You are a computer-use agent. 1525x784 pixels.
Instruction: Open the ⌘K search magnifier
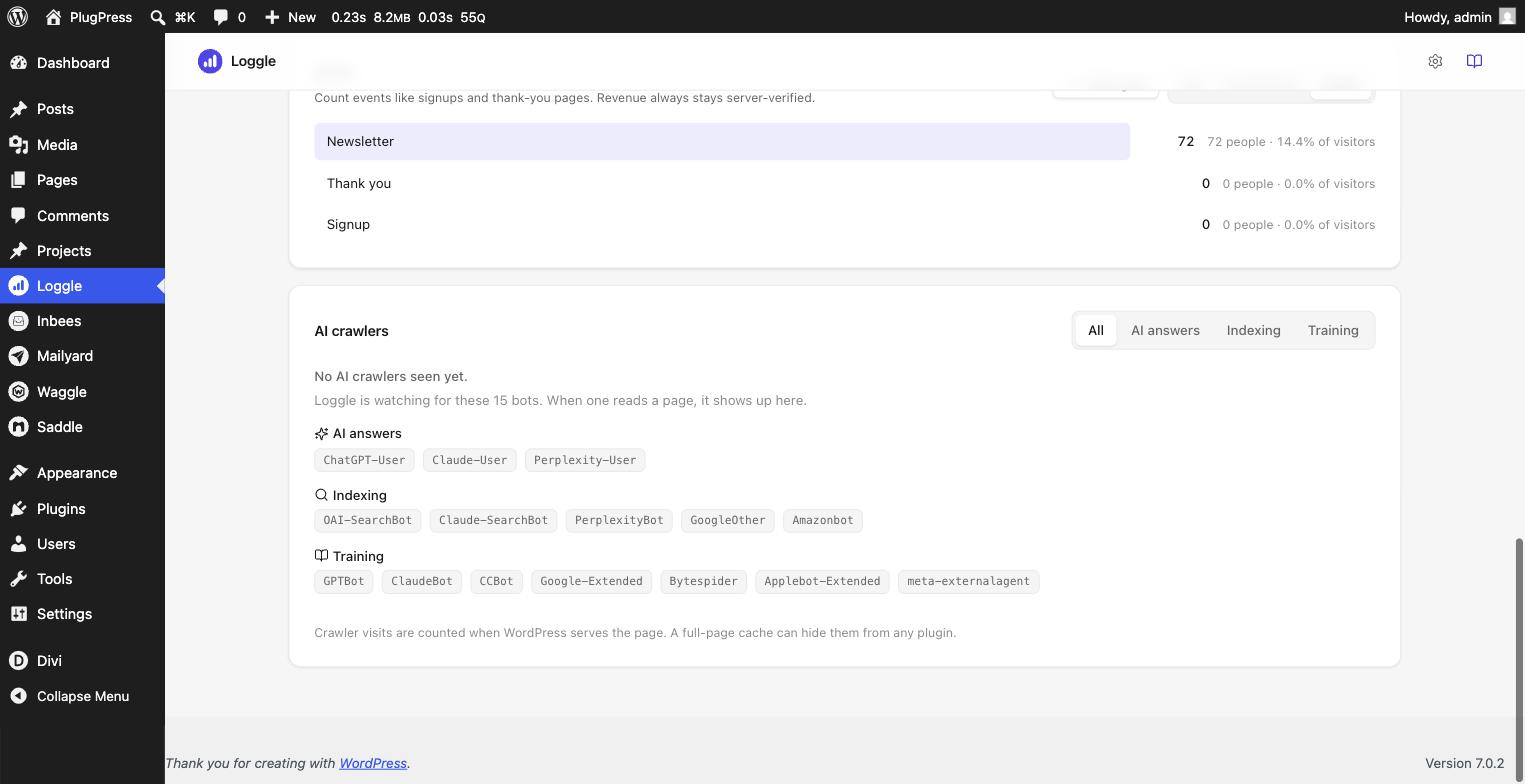pyautogui.click(x=158, y=17)
